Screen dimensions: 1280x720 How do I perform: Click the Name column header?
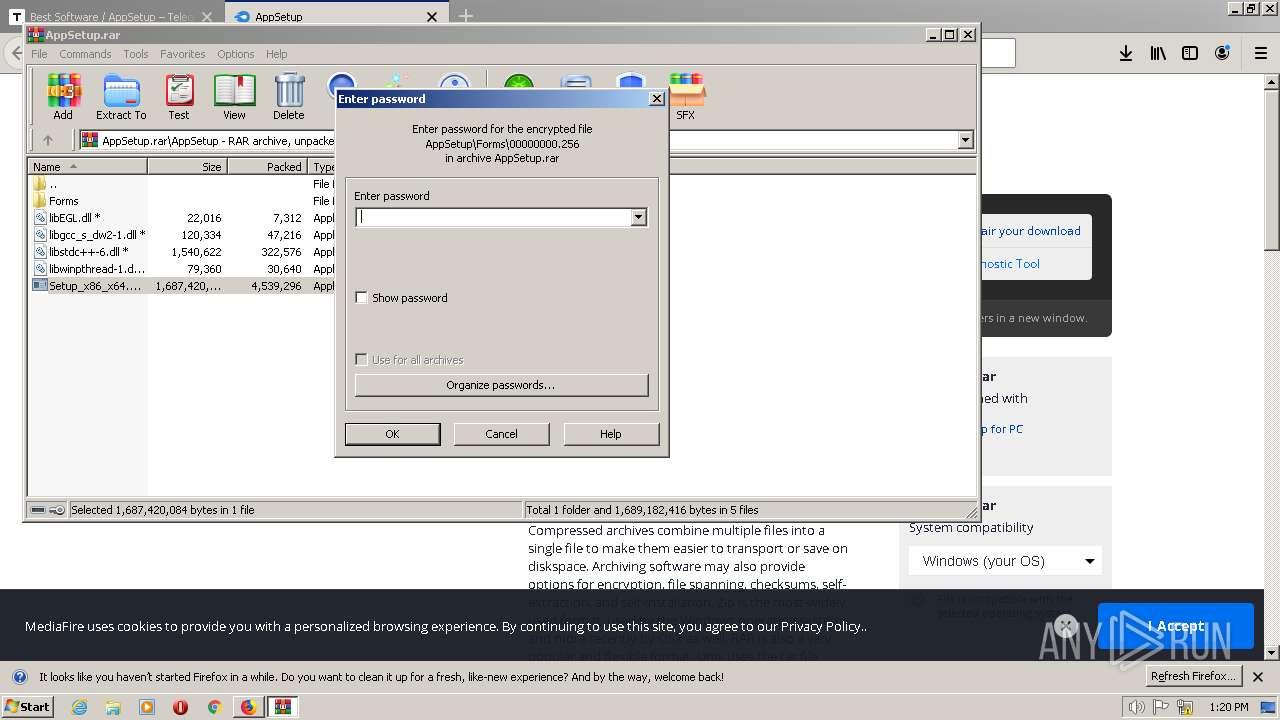point(88,167)
